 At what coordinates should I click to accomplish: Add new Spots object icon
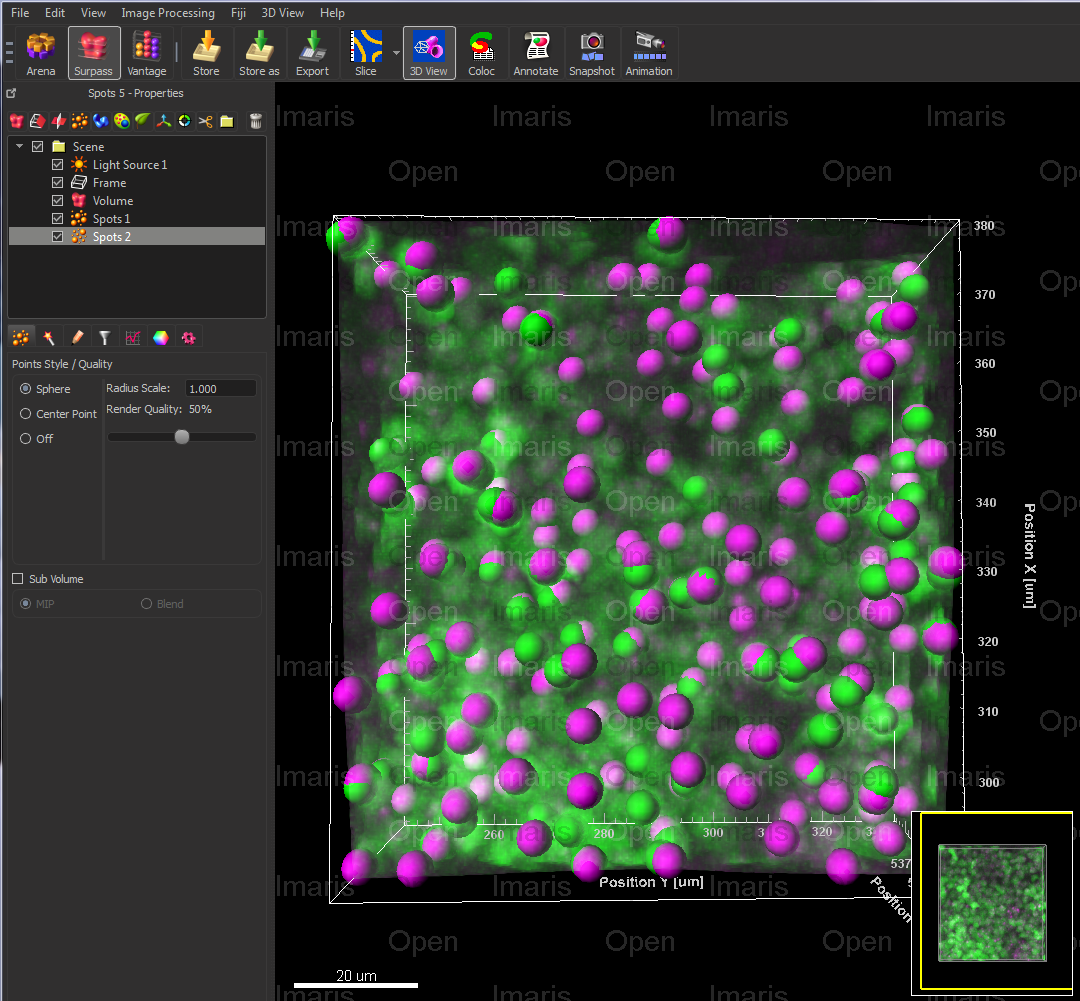point(79,121)
